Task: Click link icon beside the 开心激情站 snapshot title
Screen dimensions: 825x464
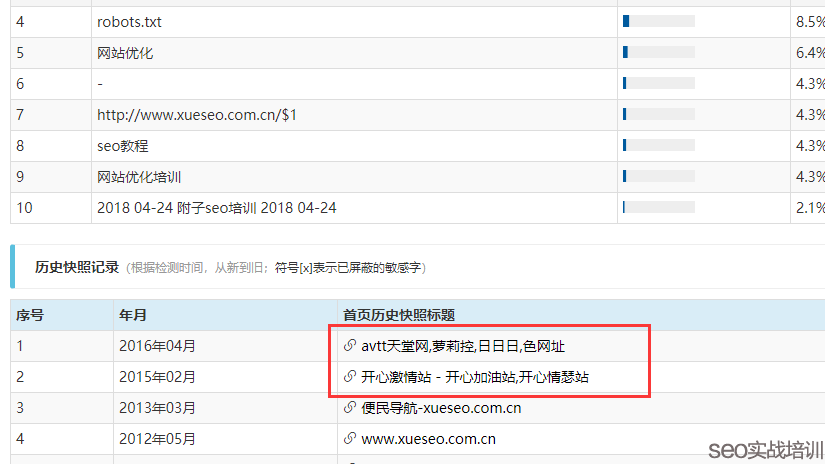Action: [x=350, y=377]
